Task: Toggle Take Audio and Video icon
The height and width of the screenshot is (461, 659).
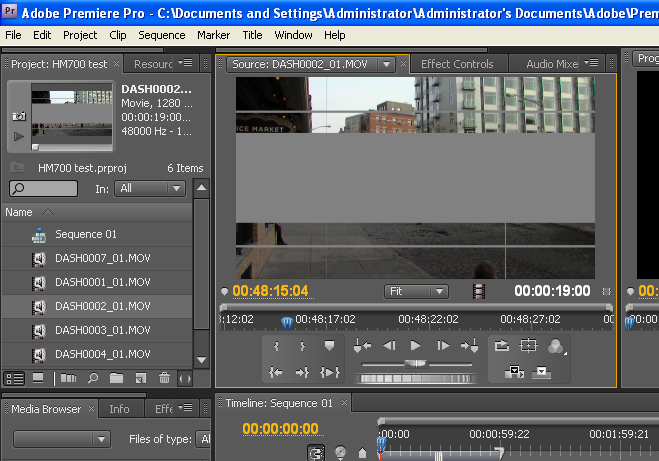Action: pos(479,291)
